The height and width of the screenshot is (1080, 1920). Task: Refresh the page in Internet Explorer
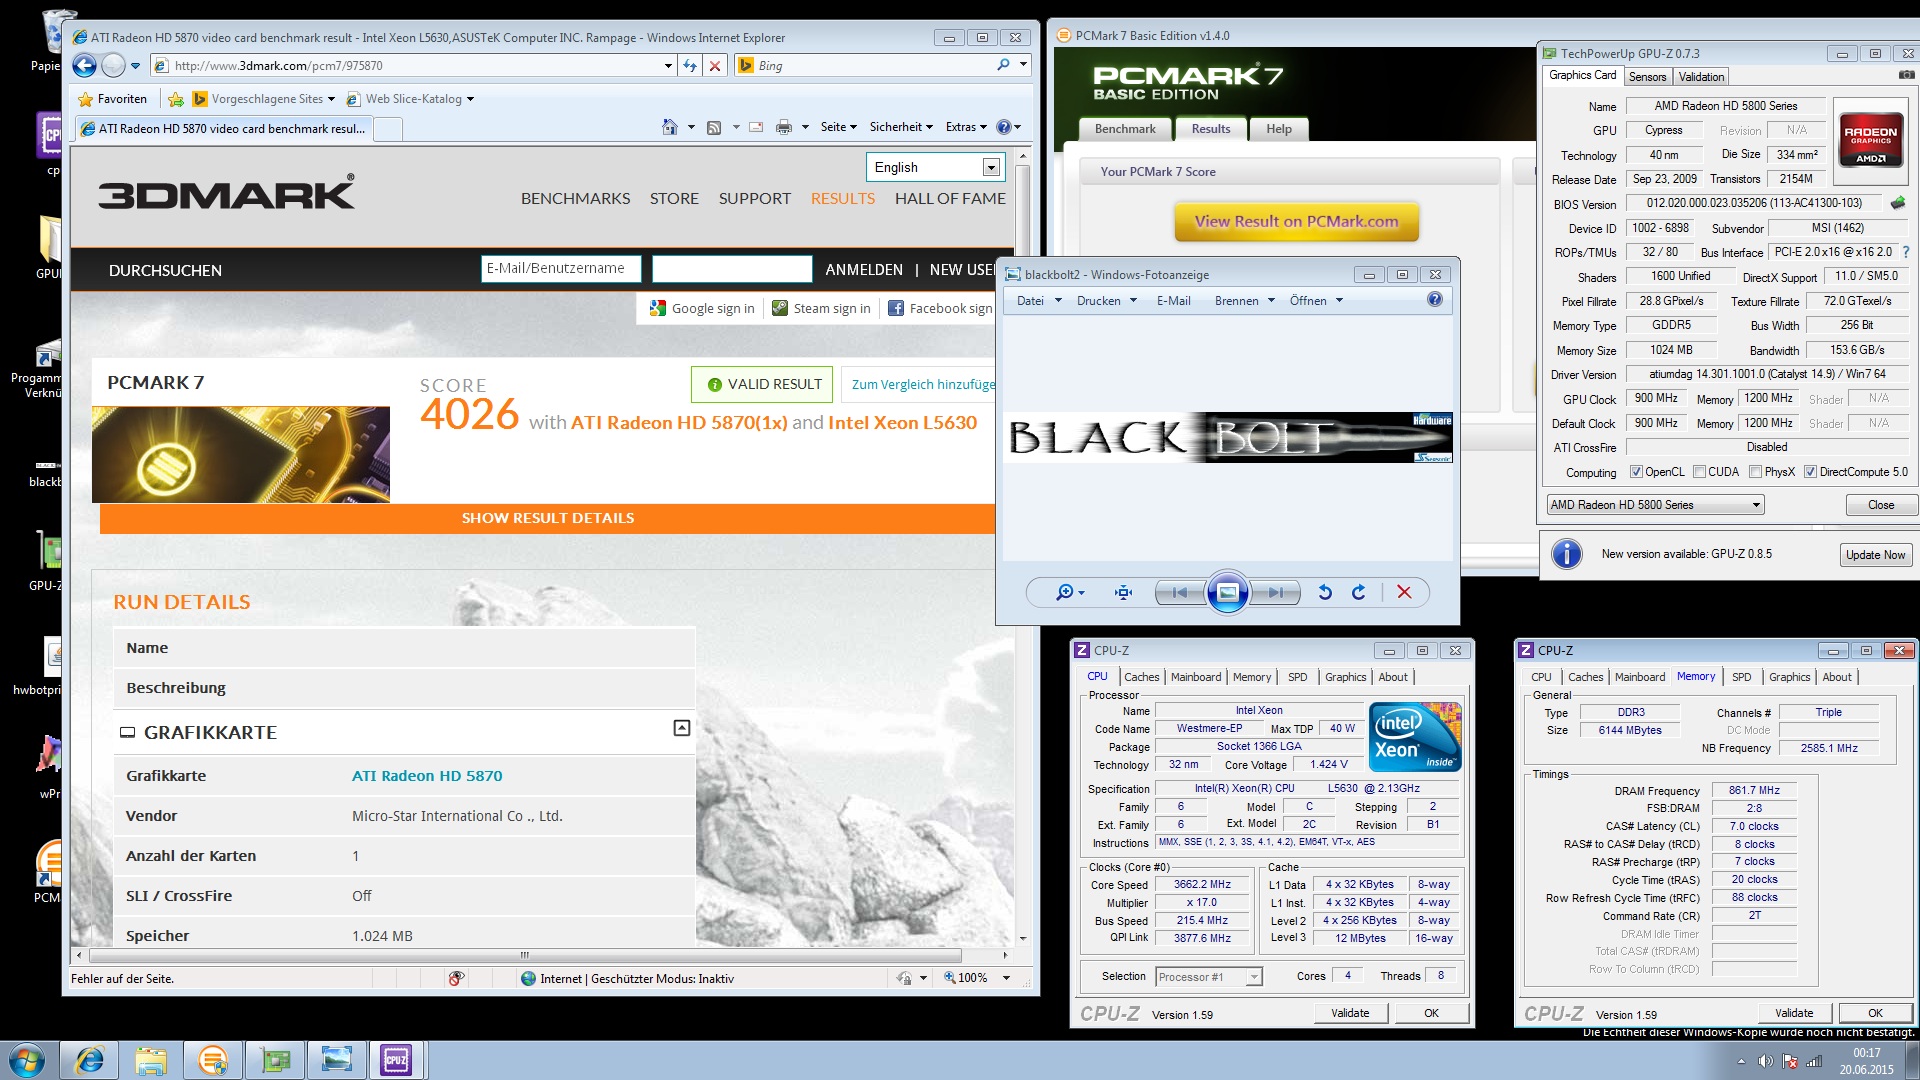point(690,66)
